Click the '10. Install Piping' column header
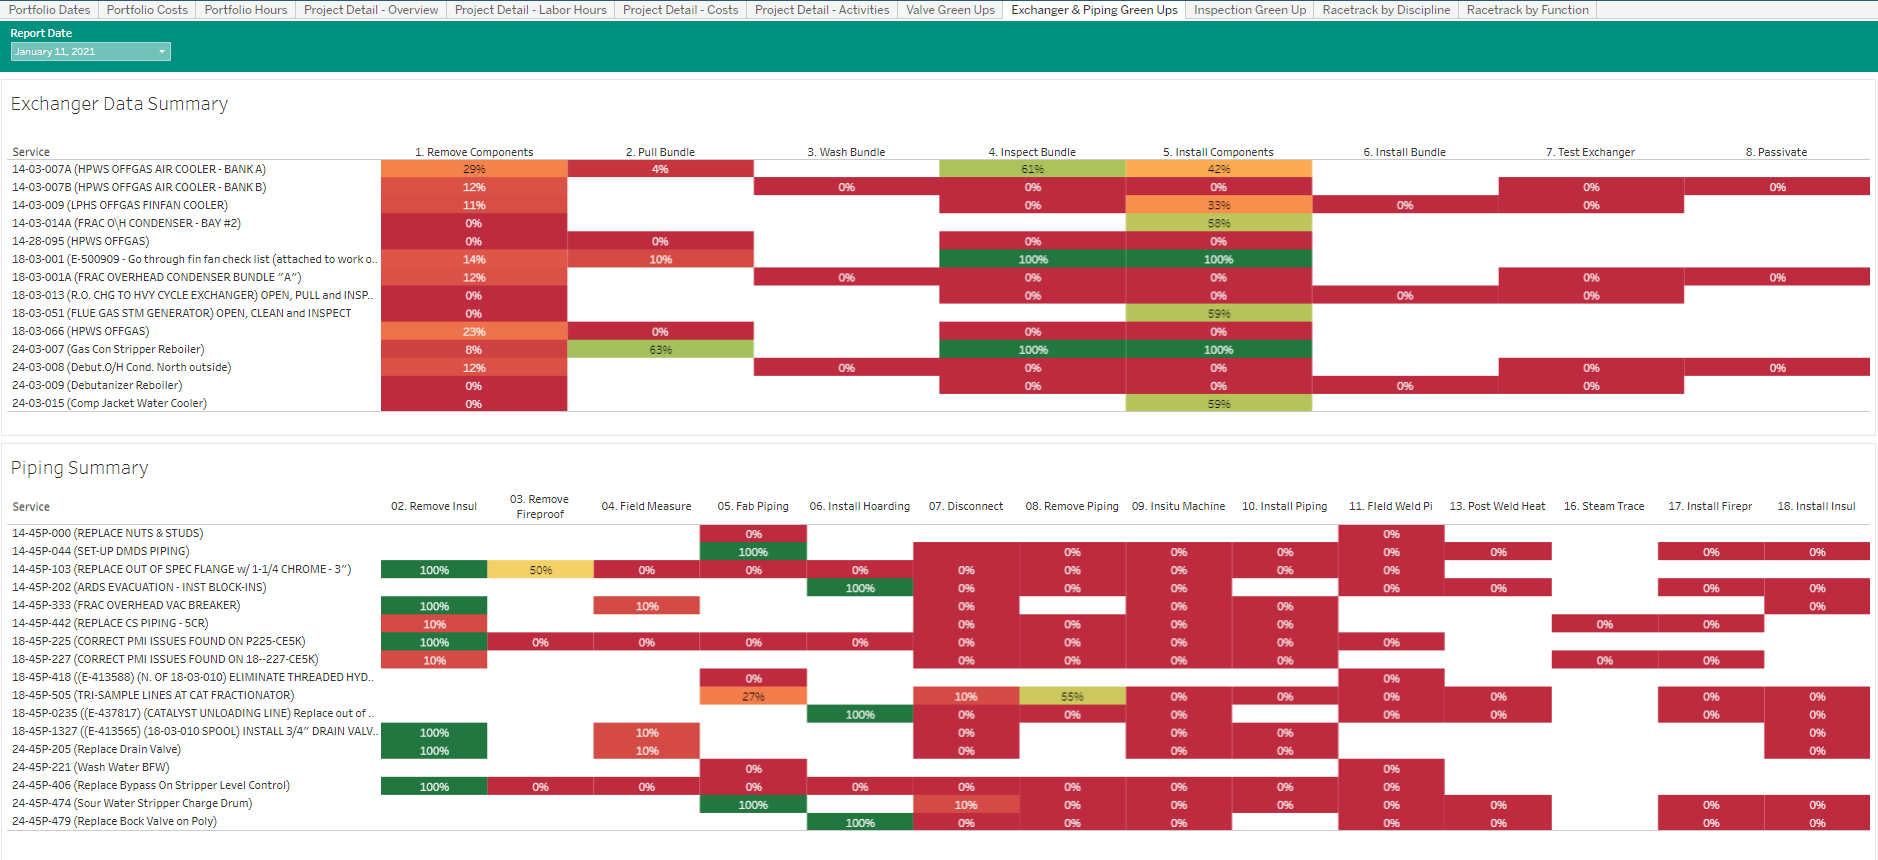 click(x=1284, y=506)
